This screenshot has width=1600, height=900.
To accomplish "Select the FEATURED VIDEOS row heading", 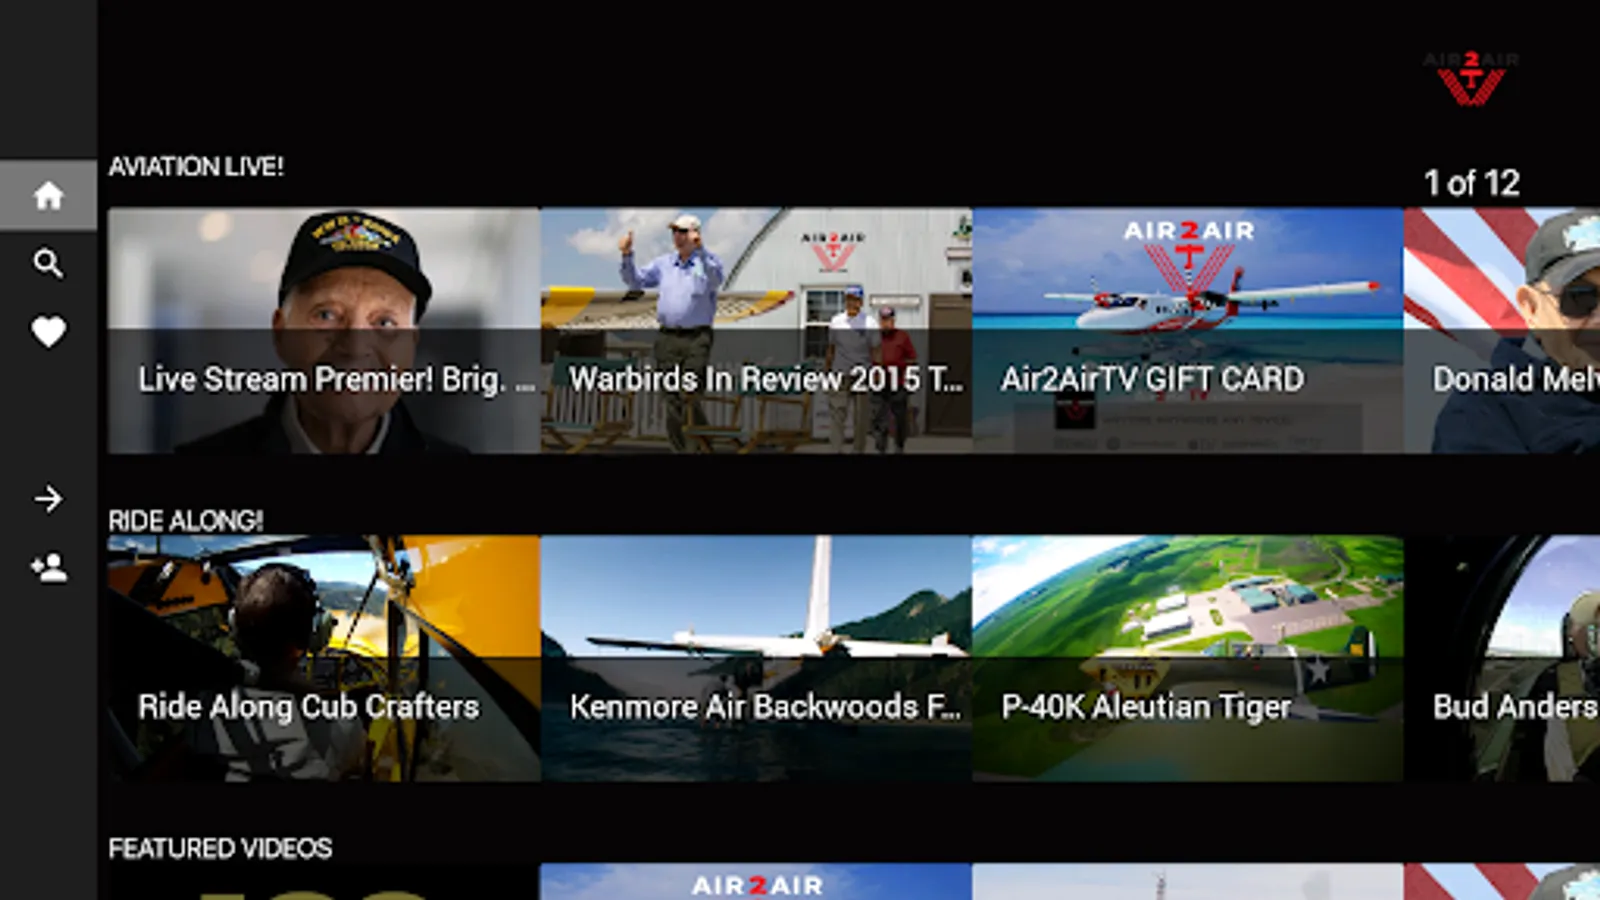I will tap(220, 848).
